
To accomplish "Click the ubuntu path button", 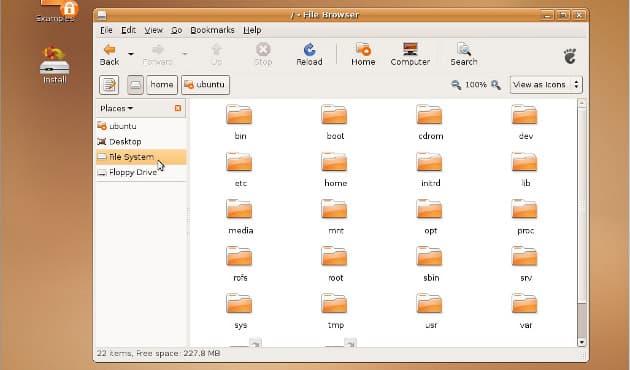I will pyautogui.click(x=205, y=85).
